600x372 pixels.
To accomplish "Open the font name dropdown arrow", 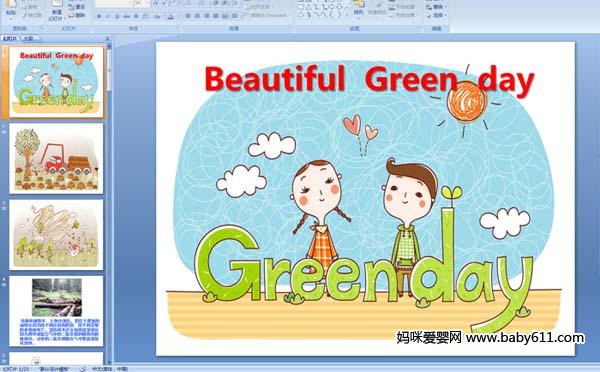I will (130, 3).
